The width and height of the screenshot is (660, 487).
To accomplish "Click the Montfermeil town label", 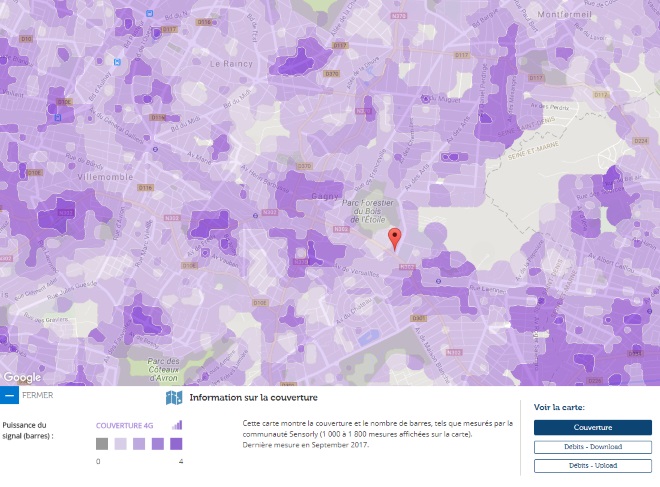I will [x=564, y=15].
